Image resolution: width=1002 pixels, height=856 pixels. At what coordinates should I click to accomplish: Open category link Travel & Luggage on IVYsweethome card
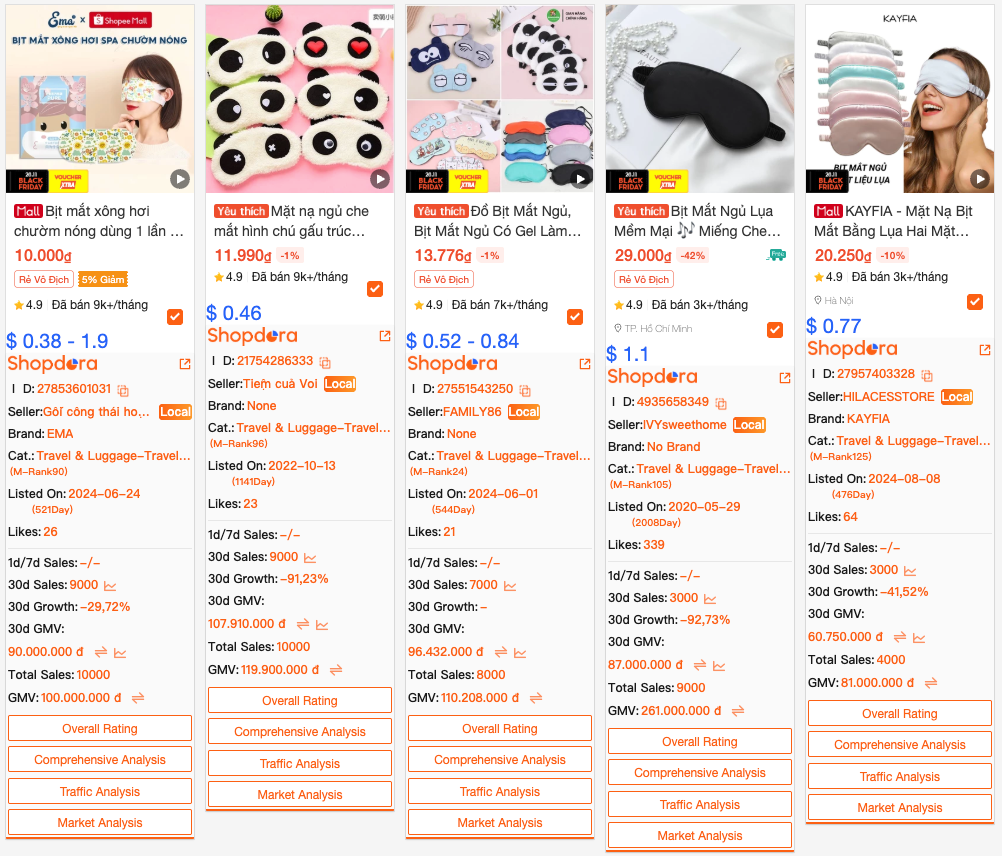pyautogui.click(x=713, y=469)
